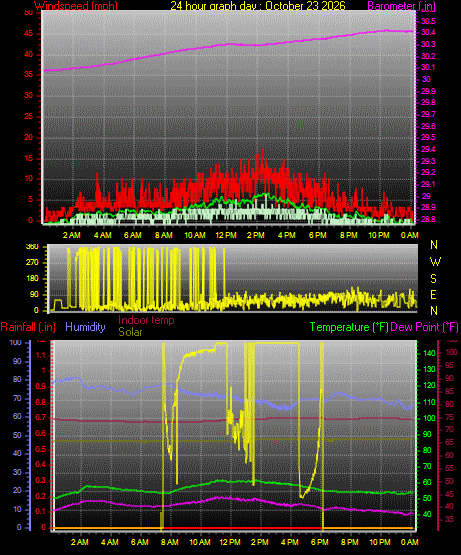Click the "Solar" legend label
461x555 pixels.
[x=130, y=332]
